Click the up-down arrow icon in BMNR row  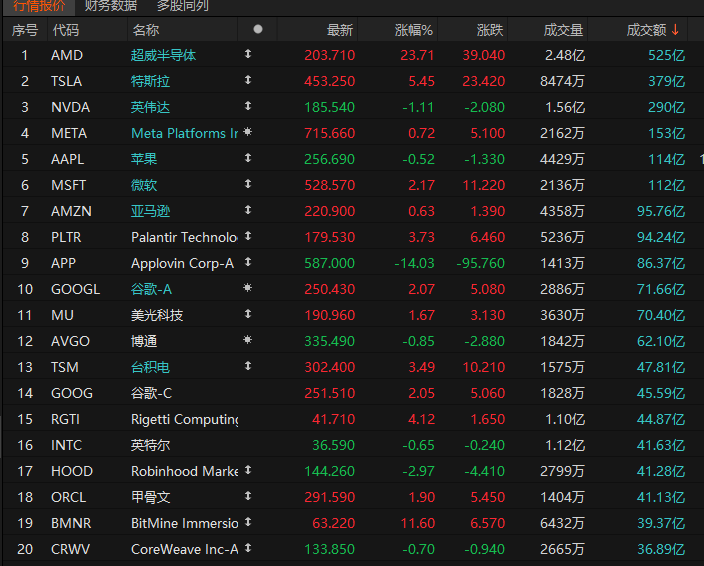247,523
